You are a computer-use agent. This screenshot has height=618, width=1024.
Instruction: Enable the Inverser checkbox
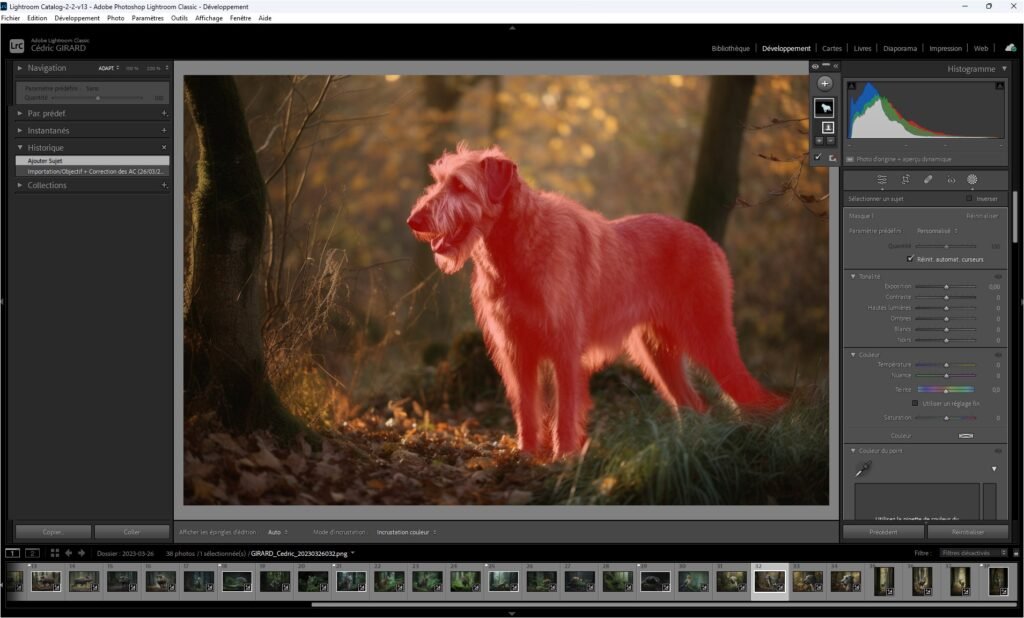[x=970, y=198]
